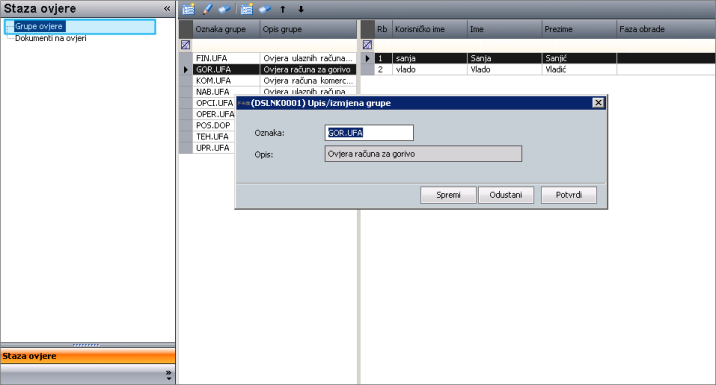The height and width of the screenshot is (385, 716).
Task: Click the Oznaka input field
Action: pos(369,133)
